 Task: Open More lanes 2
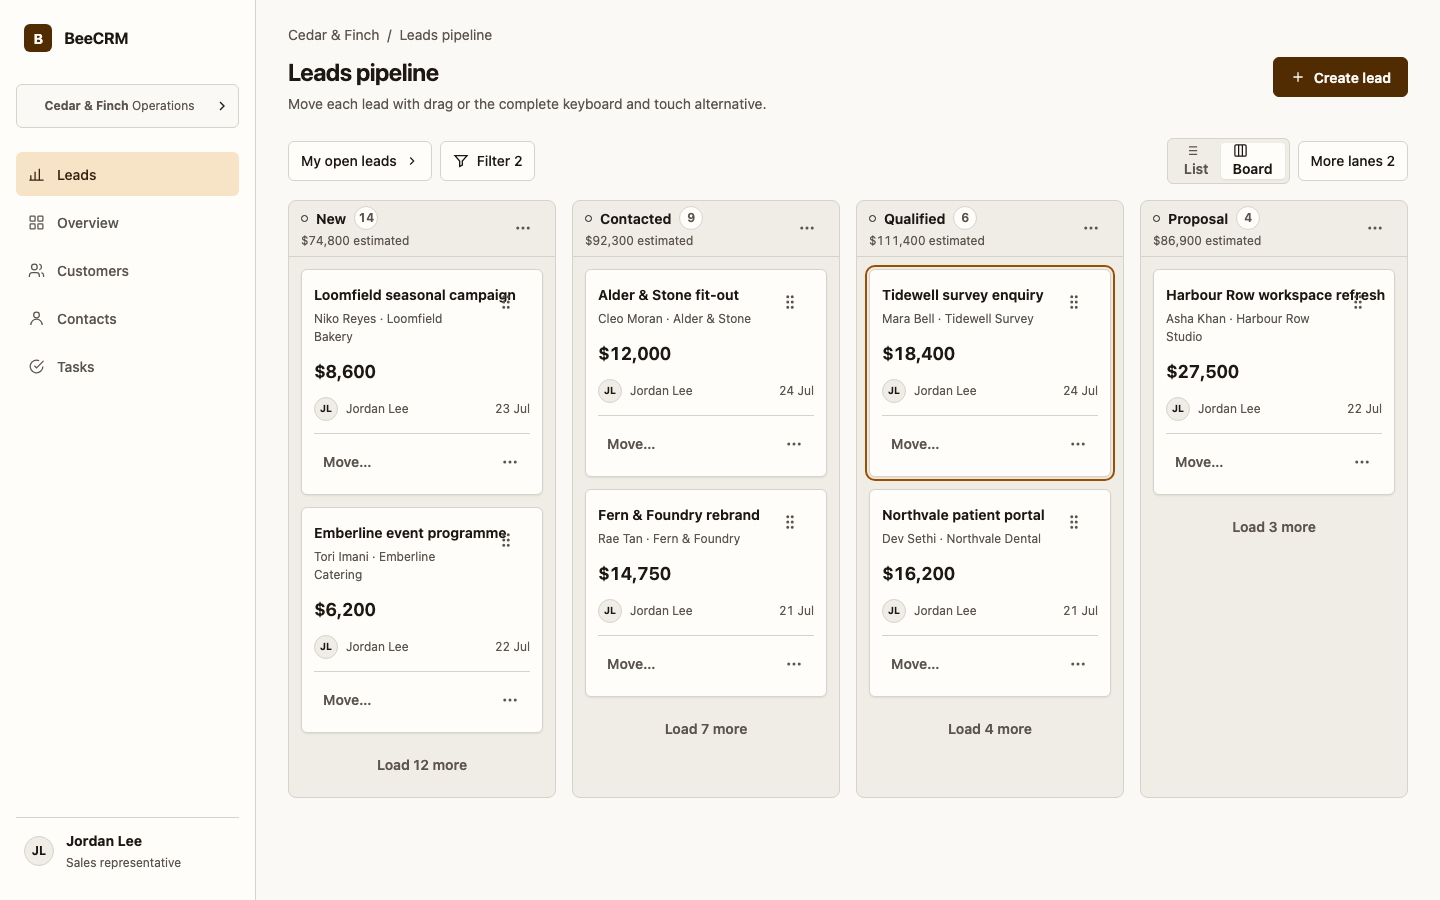[1352, 161]
